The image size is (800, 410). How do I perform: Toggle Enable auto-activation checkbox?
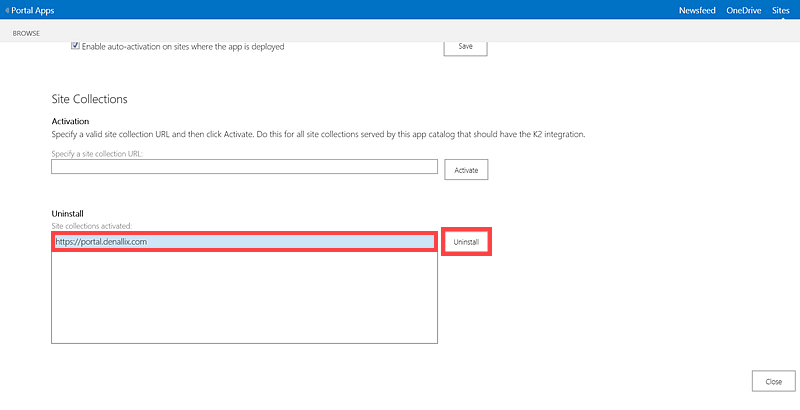[76, 46]
